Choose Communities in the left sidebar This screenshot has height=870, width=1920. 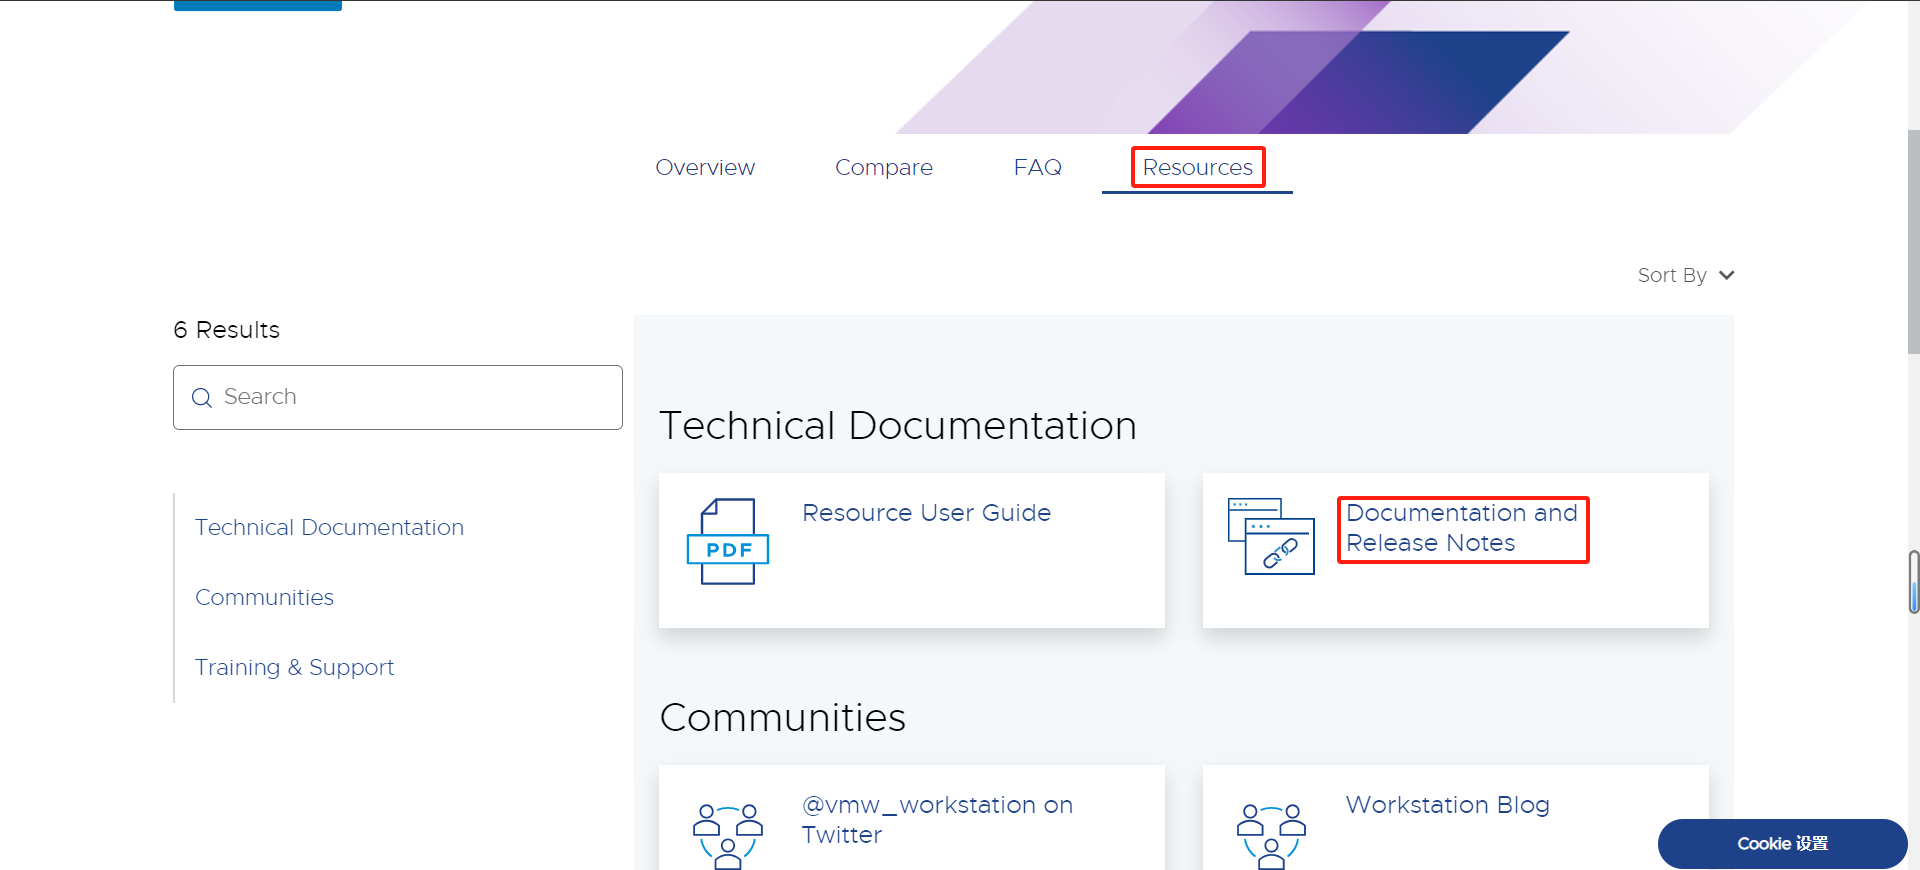click(x=264, y=597)
